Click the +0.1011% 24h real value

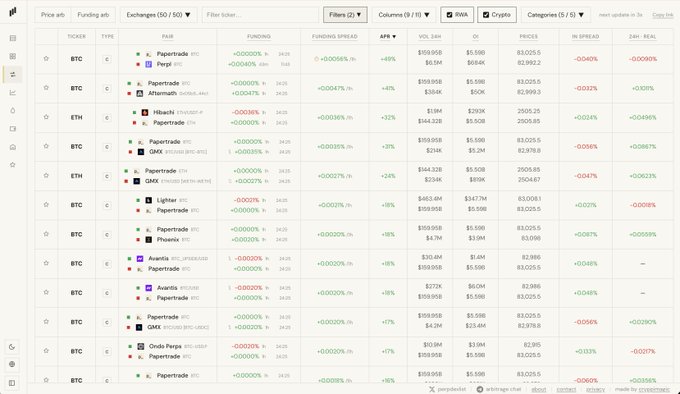coord(642,88)
